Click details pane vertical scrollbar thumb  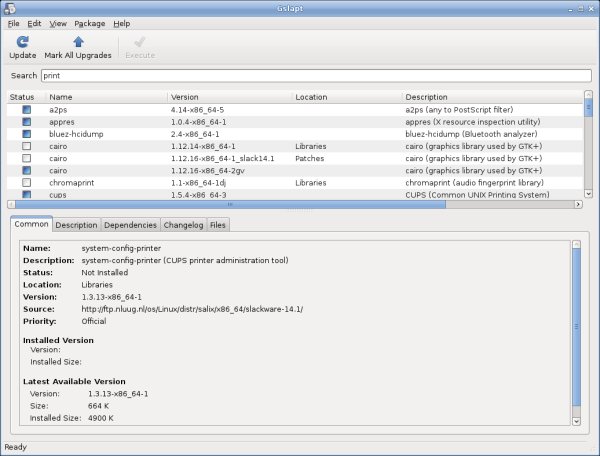[x=576, y=327]
